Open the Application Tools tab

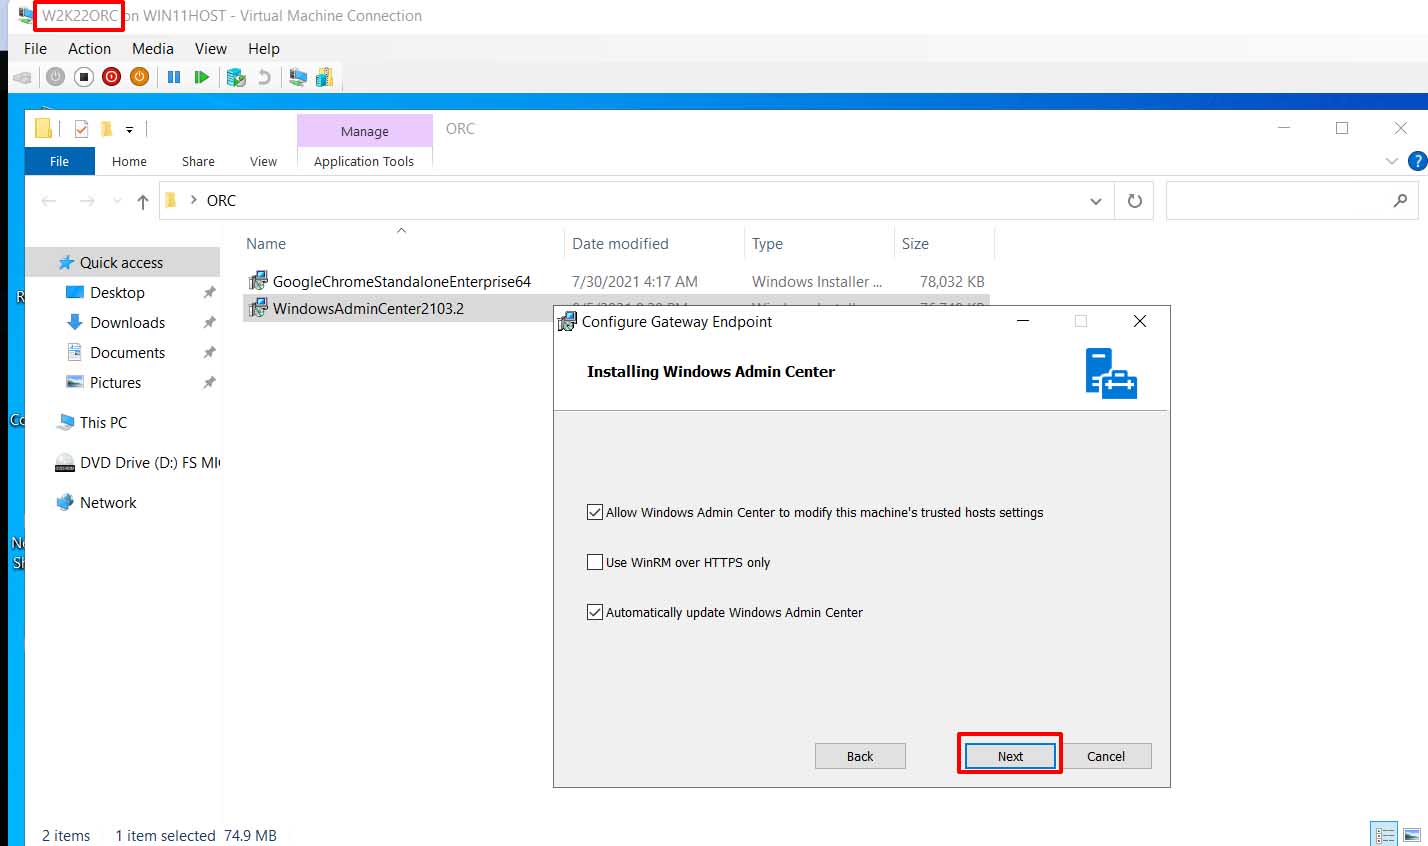[x=364, y=161]
